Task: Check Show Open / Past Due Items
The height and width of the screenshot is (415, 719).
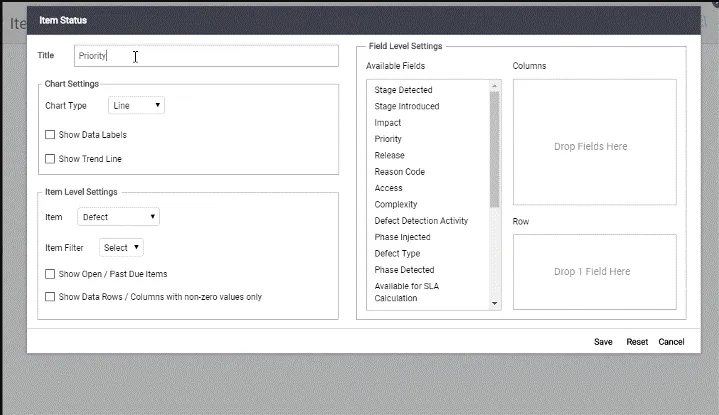Action: [50, 274]
